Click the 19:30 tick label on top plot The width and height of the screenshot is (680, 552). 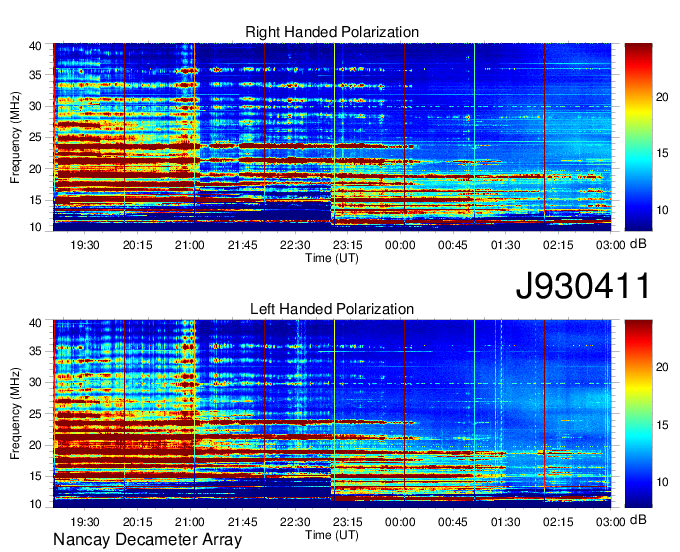click(x=85, y=245)
